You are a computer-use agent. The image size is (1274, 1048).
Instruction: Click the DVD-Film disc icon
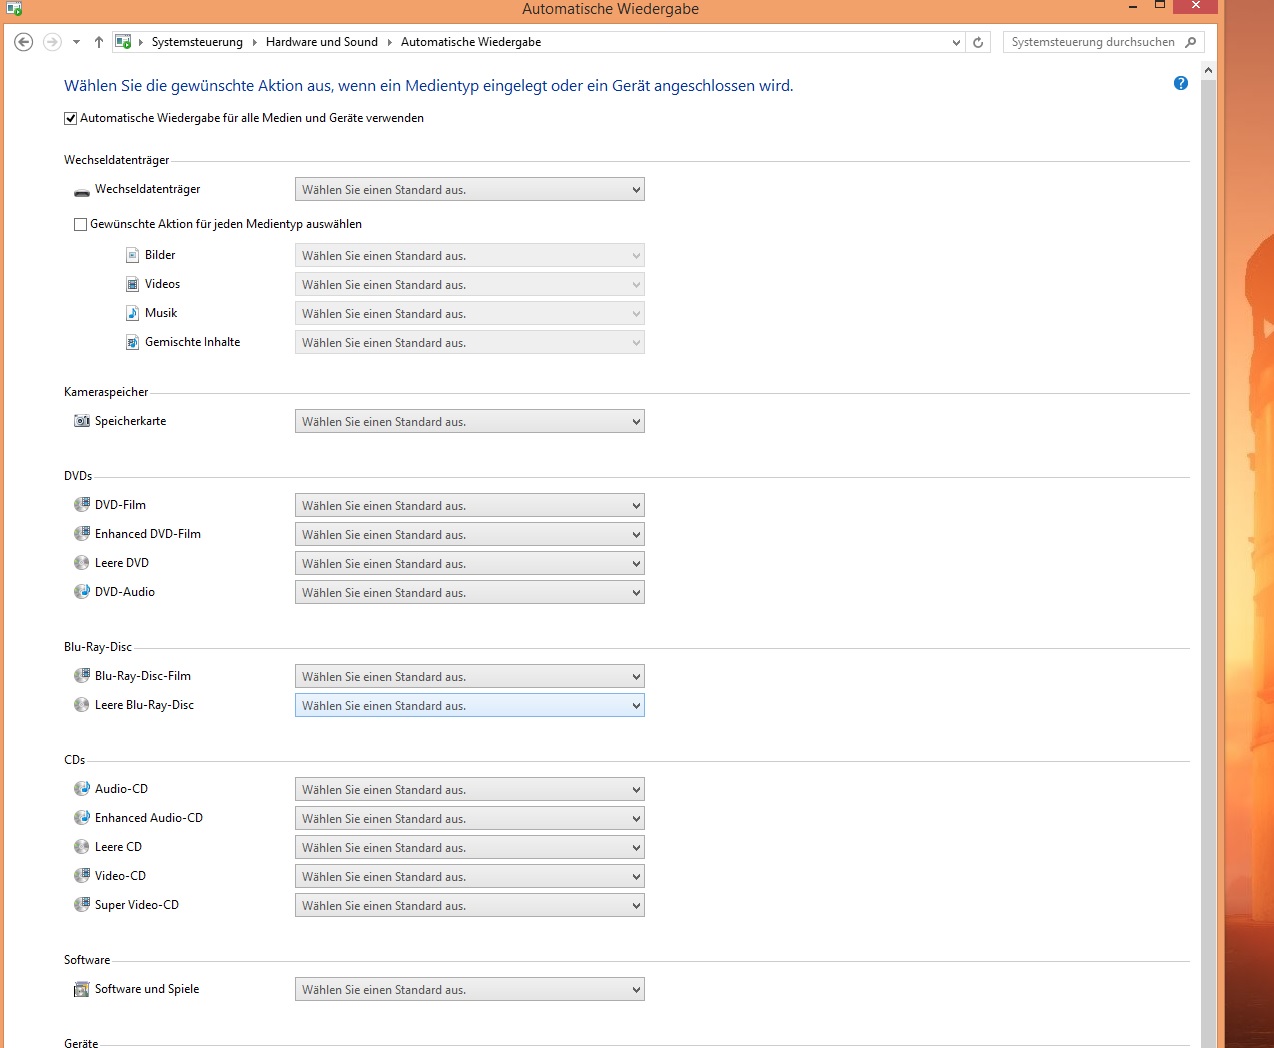coord(82,505)
